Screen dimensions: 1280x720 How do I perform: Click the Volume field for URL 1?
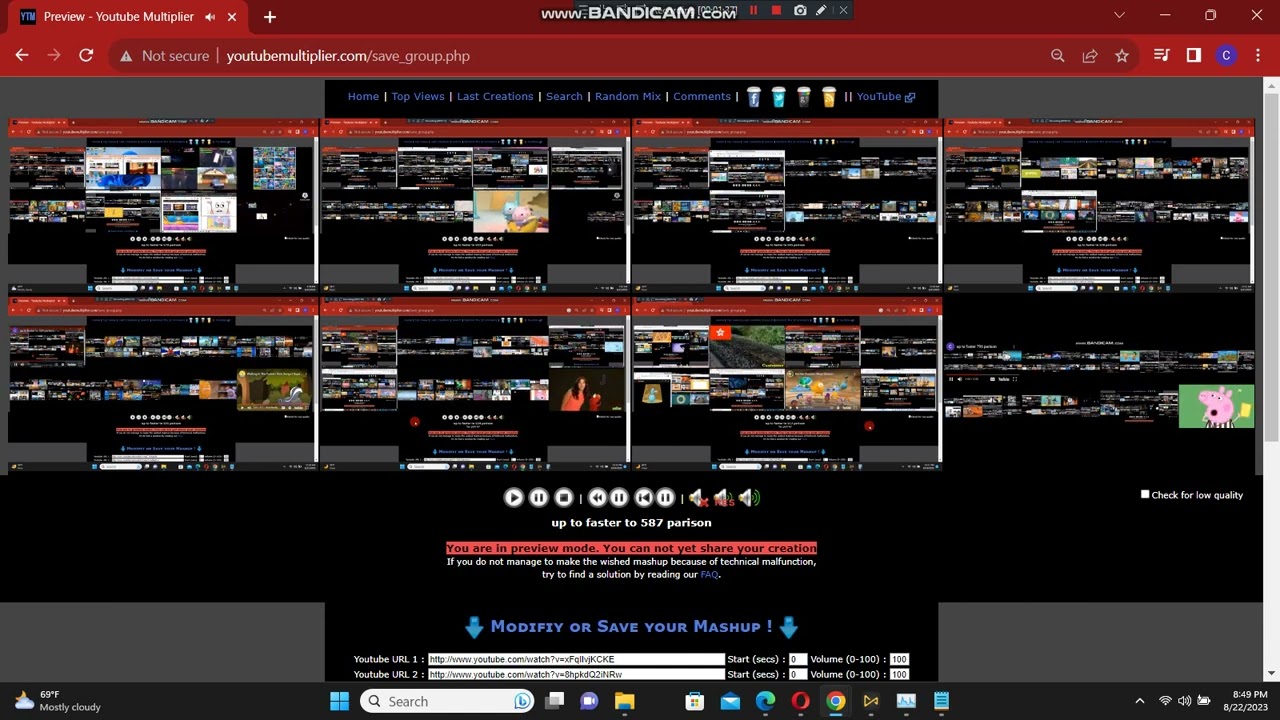[x=899, y=659]
